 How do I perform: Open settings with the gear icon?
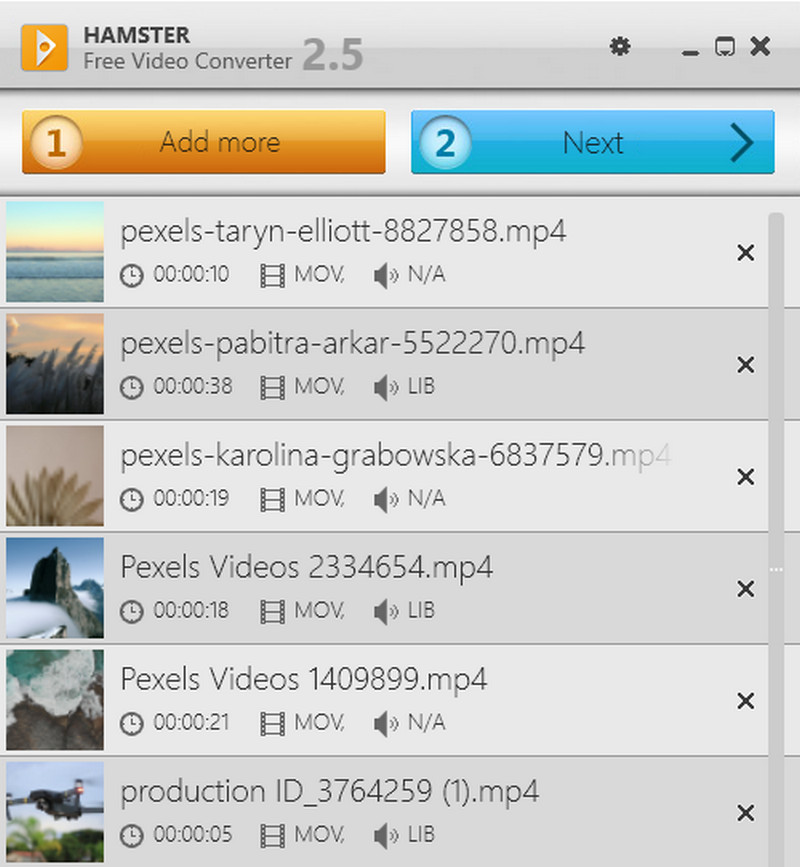pyautogui.click(x=620, y=46)
